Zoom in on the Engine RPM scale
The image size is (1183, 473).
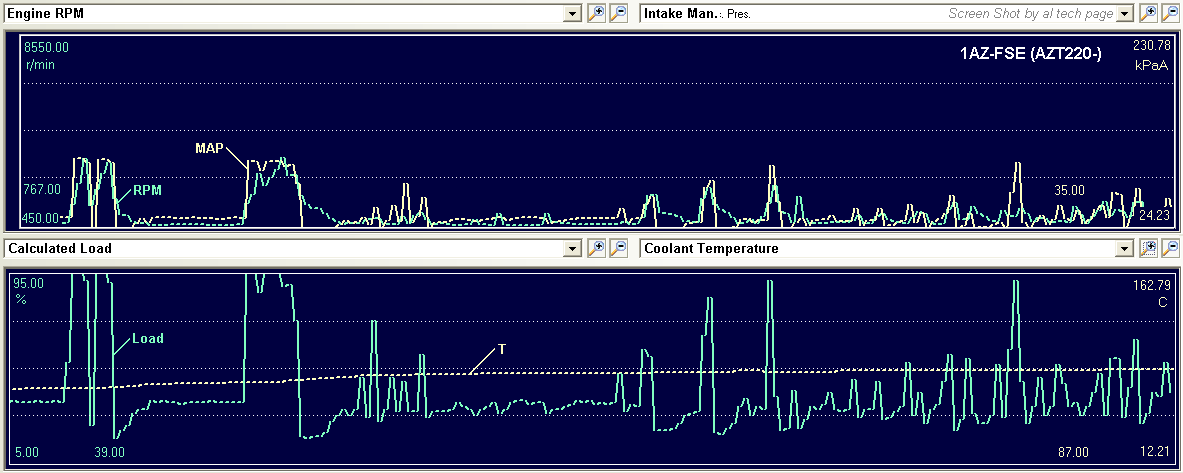(597, 13)
